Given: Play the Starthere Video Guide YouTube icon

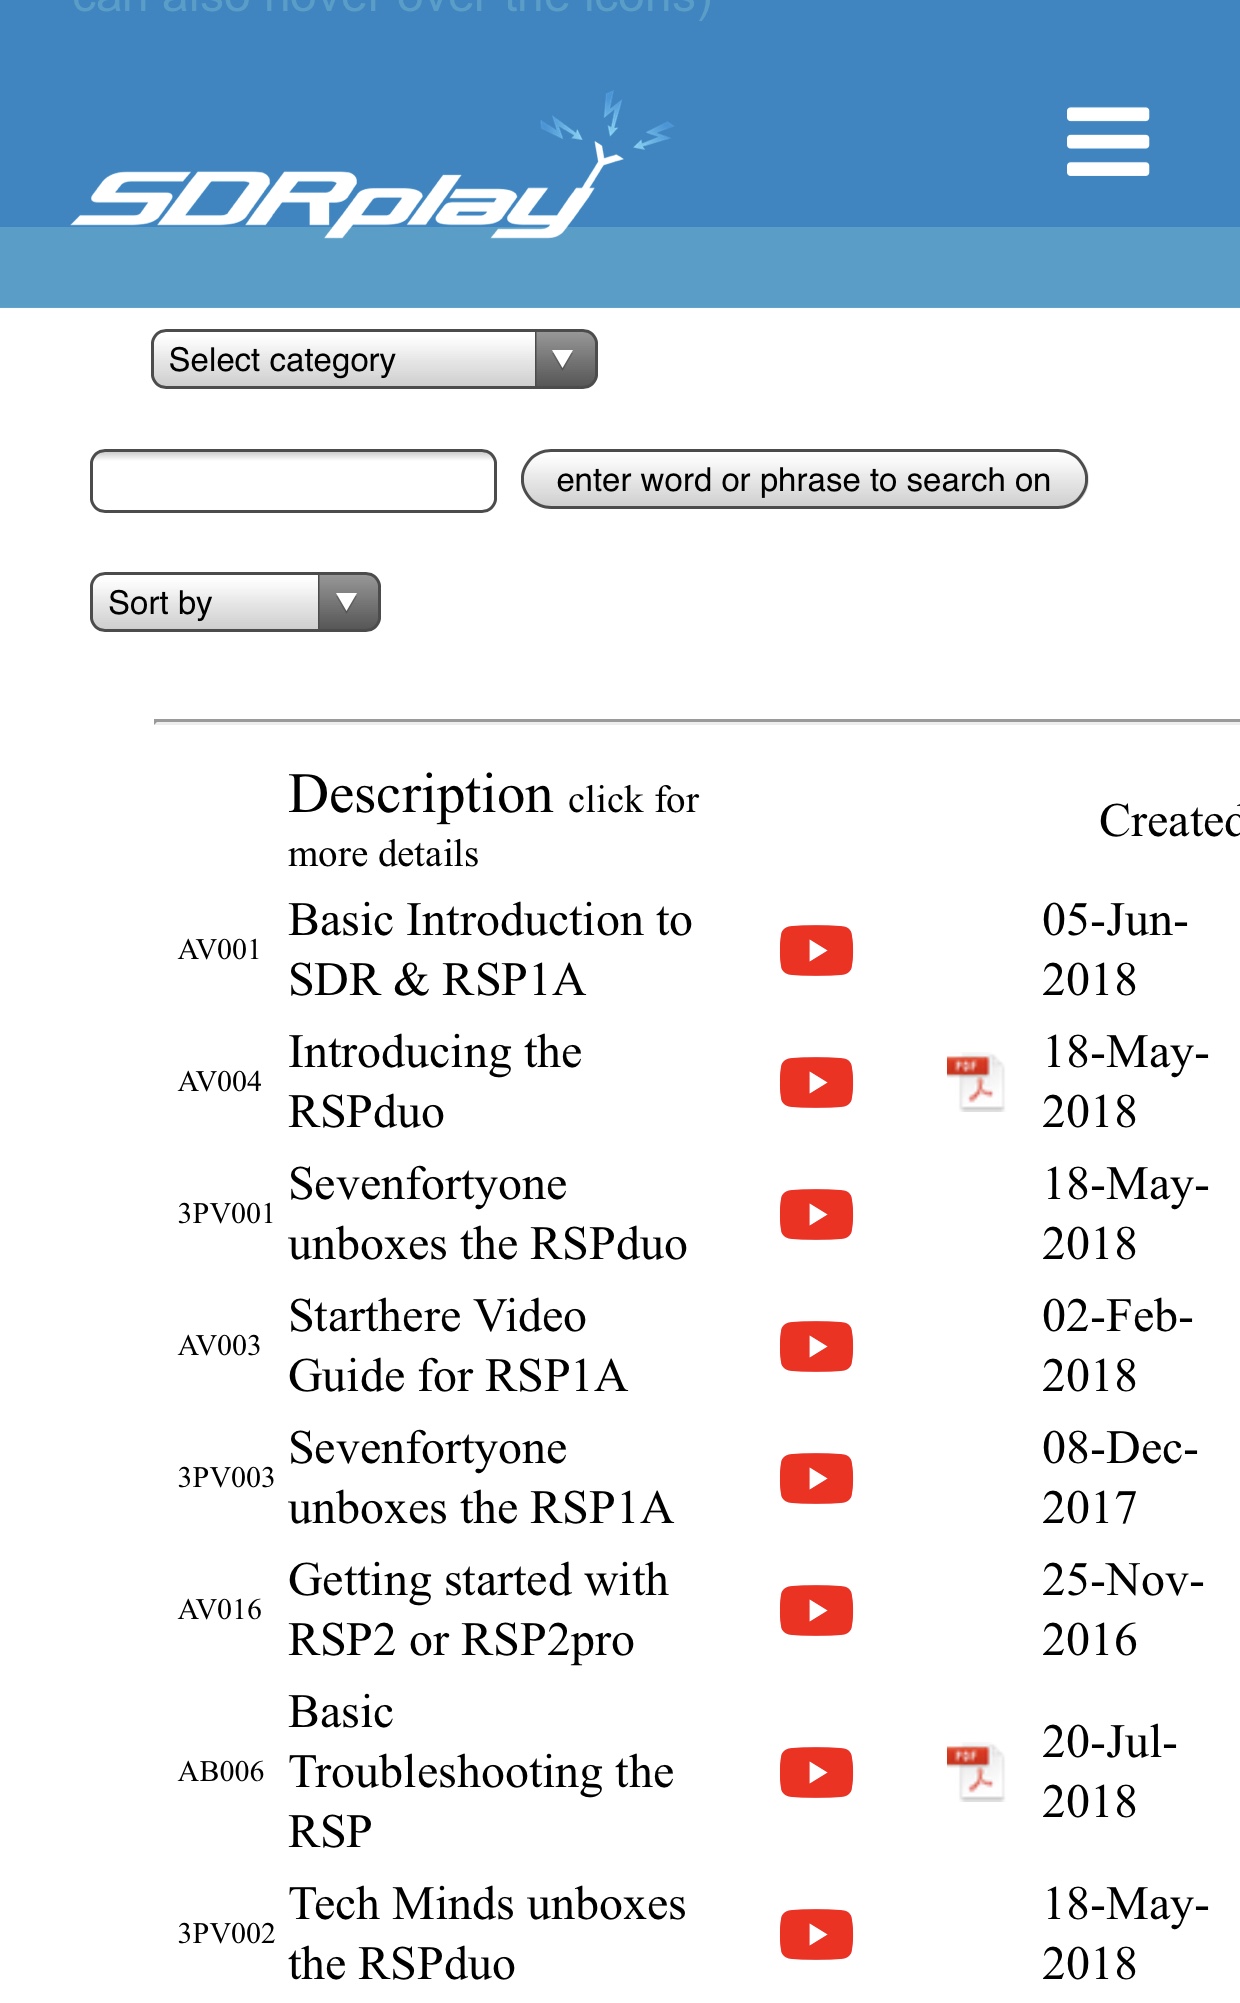Looking at the screenshot, I should (x=816, y=1346).
